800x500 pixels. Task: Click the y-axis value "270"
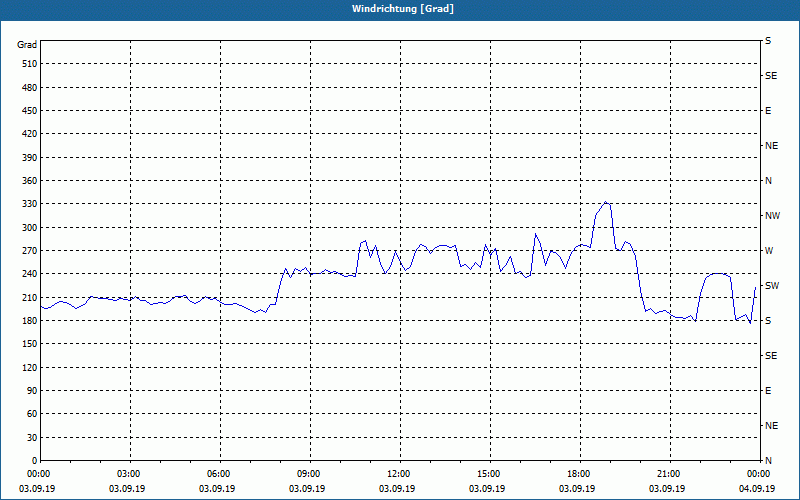pos(30,251)
